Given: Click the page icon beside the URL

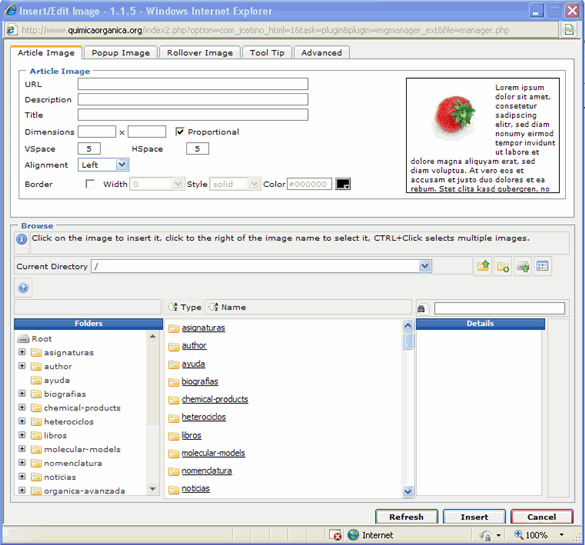Looking at the screenshot, I should [x=11, y=30].
